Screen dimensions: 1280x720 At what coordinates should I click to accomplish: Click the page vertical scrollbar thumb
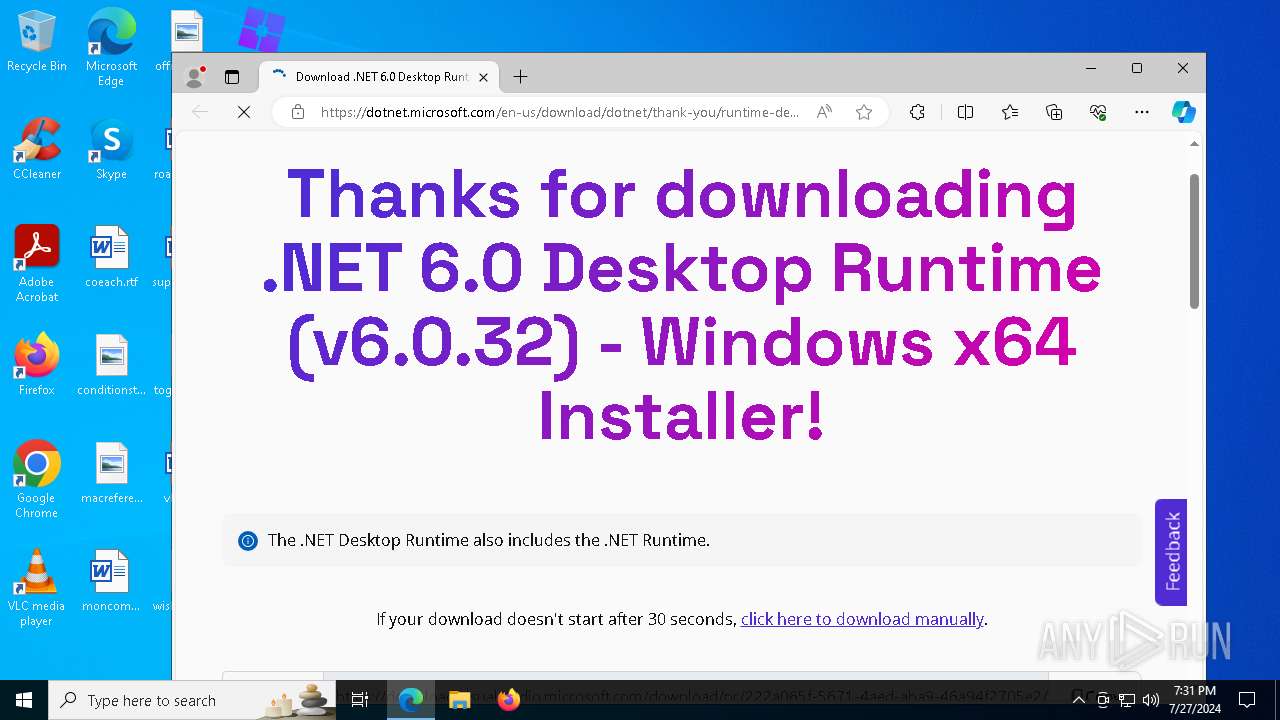[x=1194, y=240]
